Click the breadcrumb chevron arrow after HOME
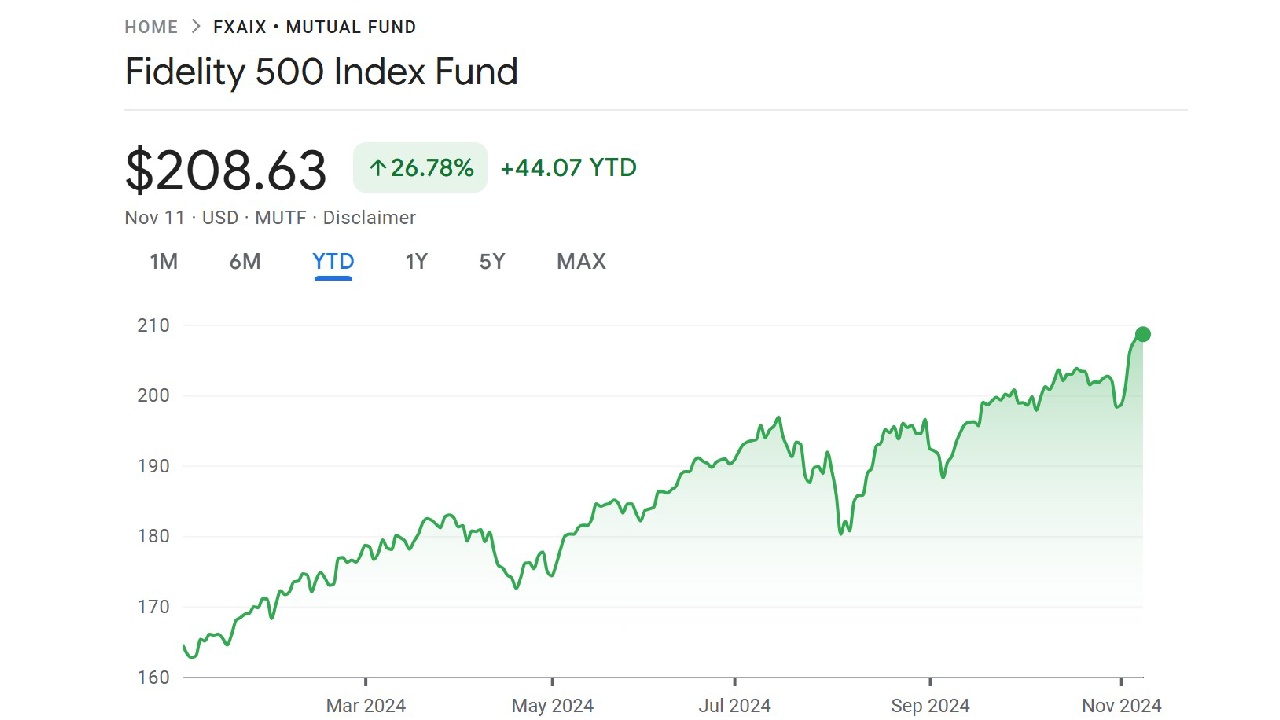 [195, 27]
